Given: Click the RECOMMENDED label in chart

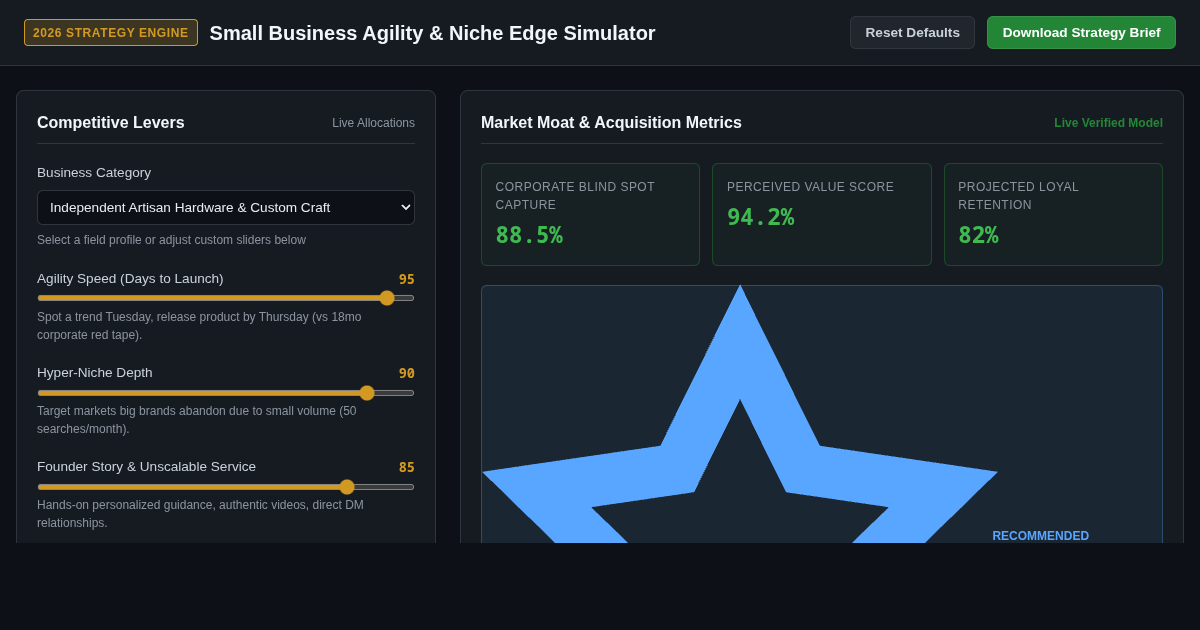Looking at the screenshot, I should tap(1041, 536).
